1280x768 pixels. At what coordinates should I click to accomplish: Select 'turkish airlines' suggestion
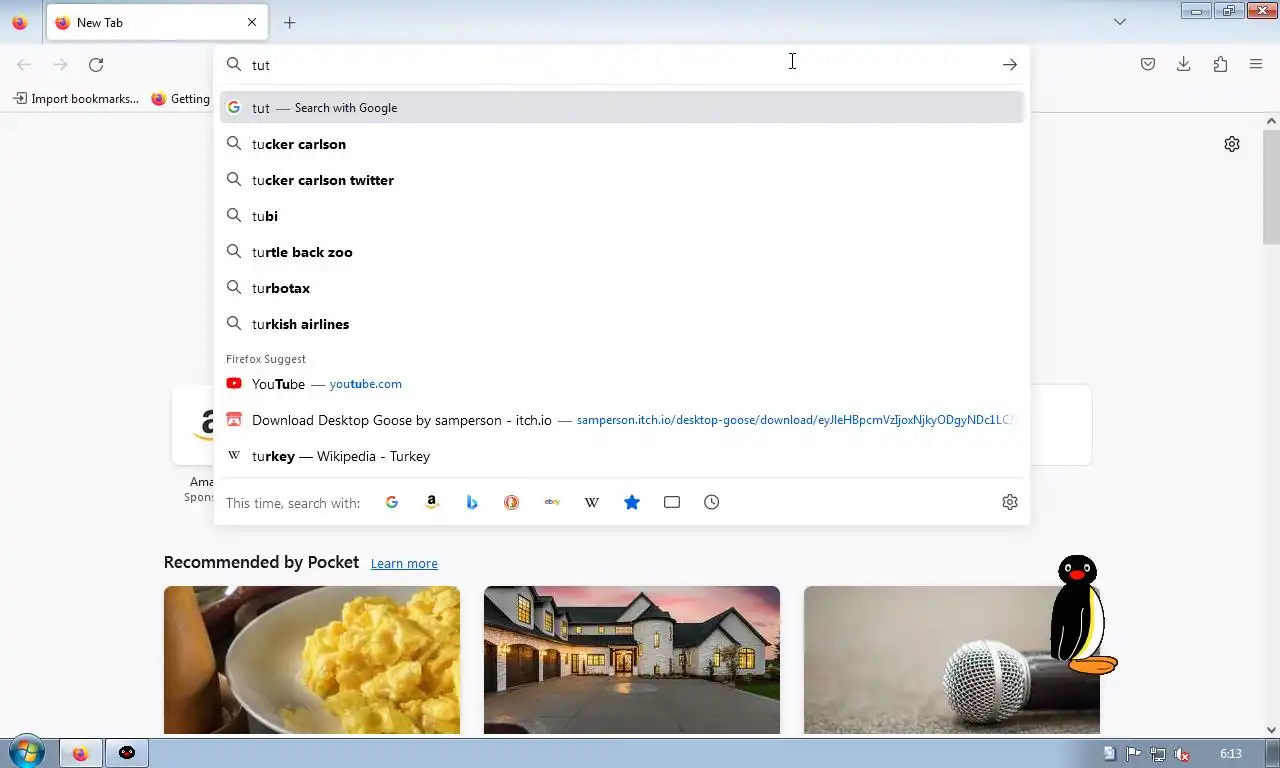coord(622,324)
